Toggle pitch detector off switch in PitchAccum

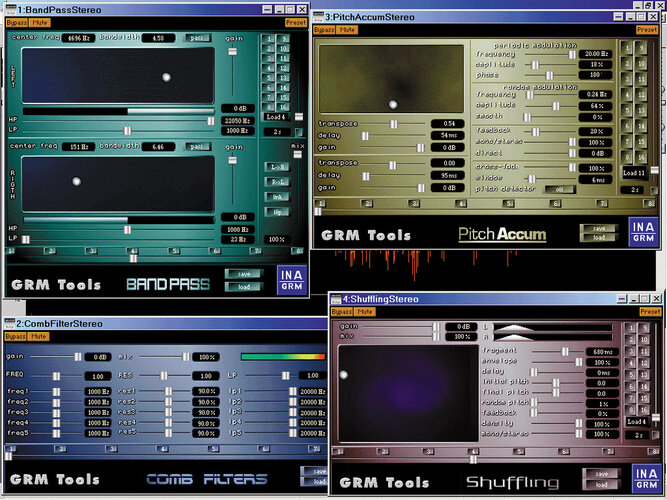tap(560, 189)
